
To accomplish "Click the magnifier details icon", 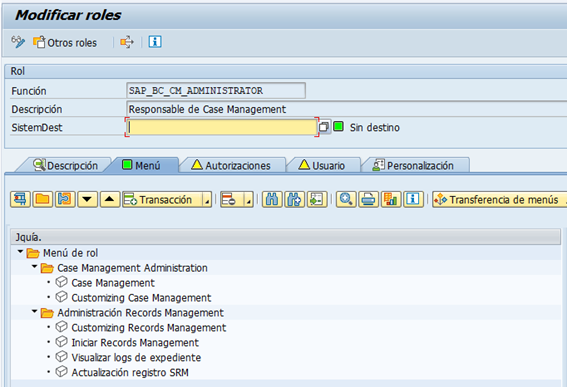I will [346, 199].
